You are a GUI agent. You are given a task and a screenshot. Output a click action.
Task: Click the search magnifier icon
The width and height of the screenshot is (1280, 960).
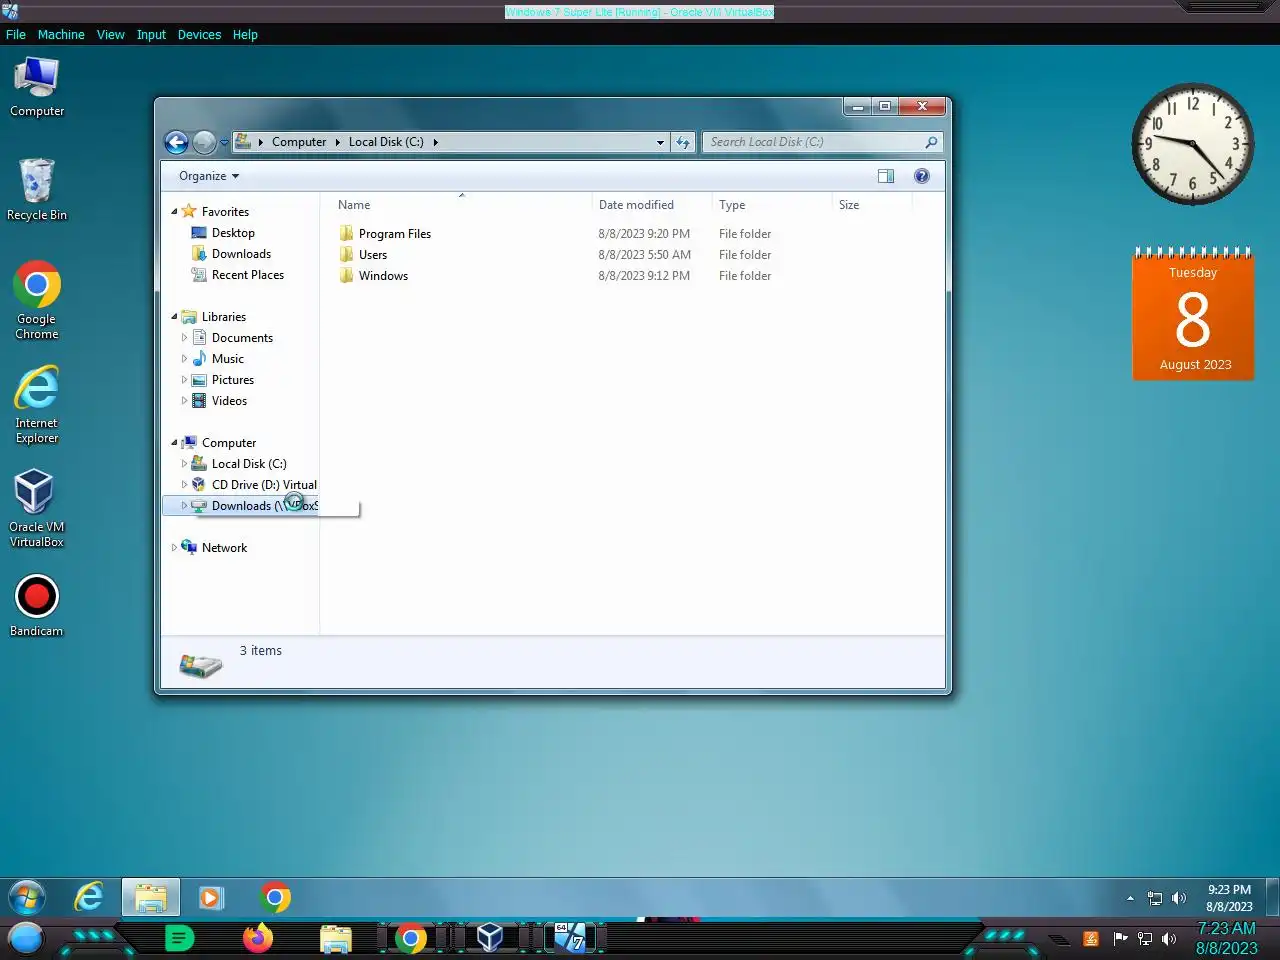click(931, 142)
